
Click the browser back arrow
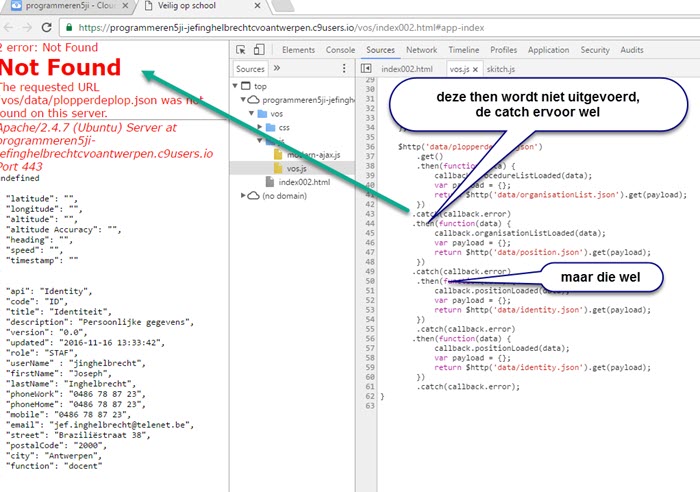[x=8, y=27]
